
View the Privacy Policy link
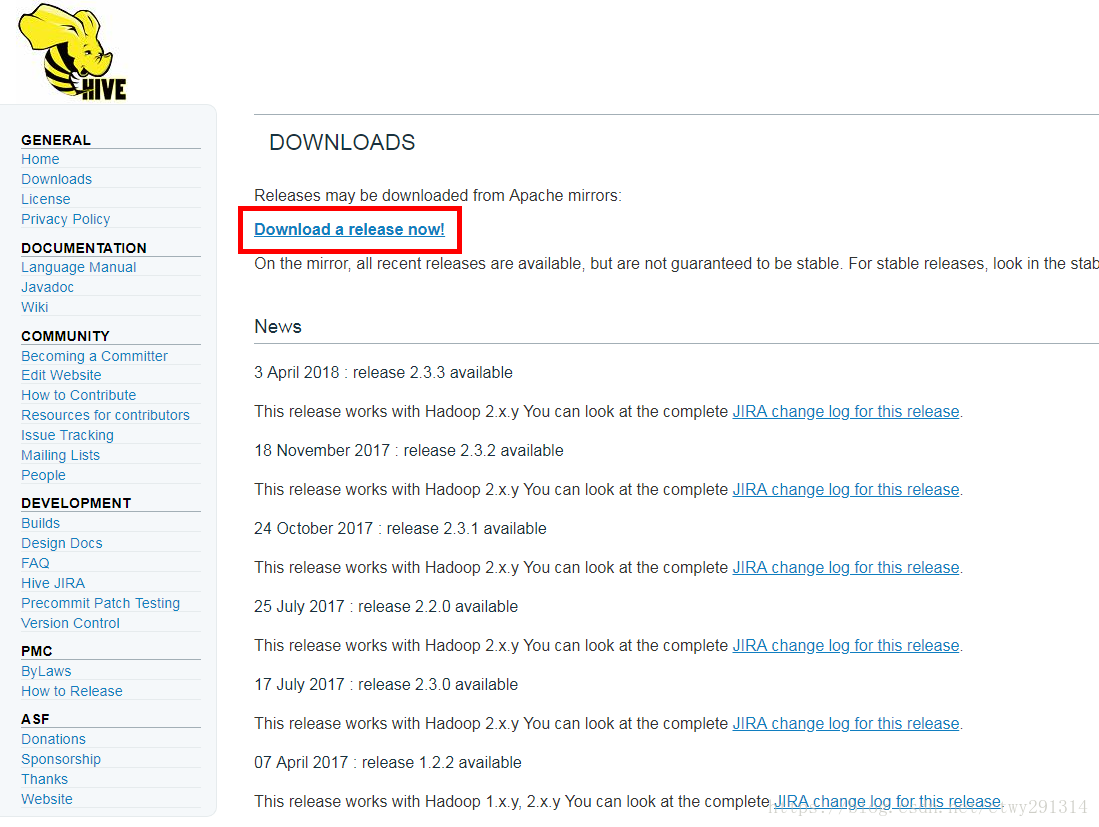point(65,219)
